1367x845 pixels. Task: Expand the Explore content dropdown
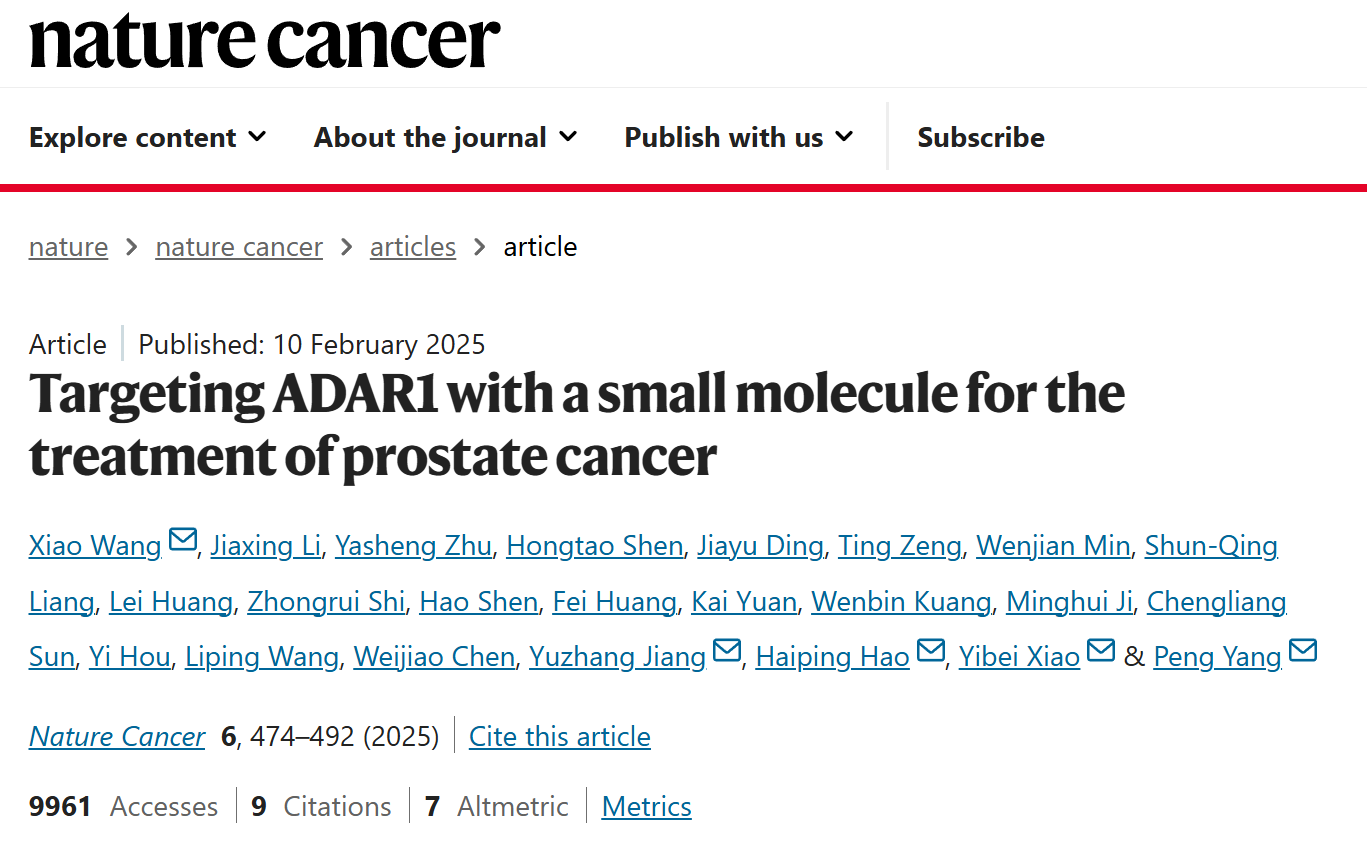point(148,137)
